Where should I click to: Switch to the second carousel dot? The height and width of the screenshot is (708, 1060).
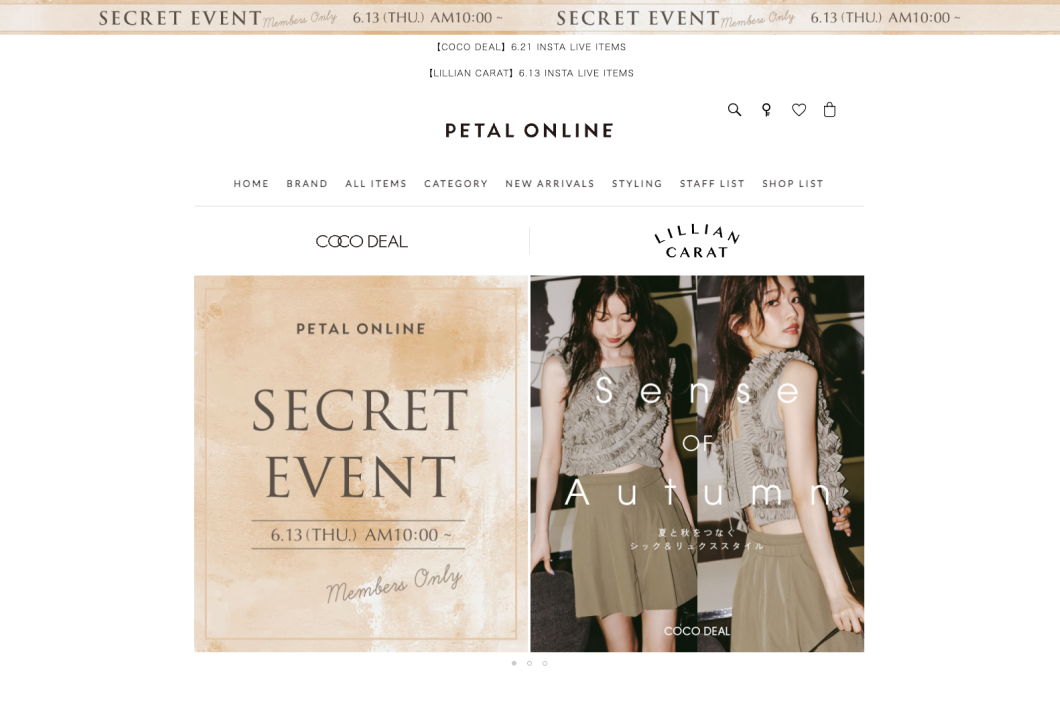(529, 663)
